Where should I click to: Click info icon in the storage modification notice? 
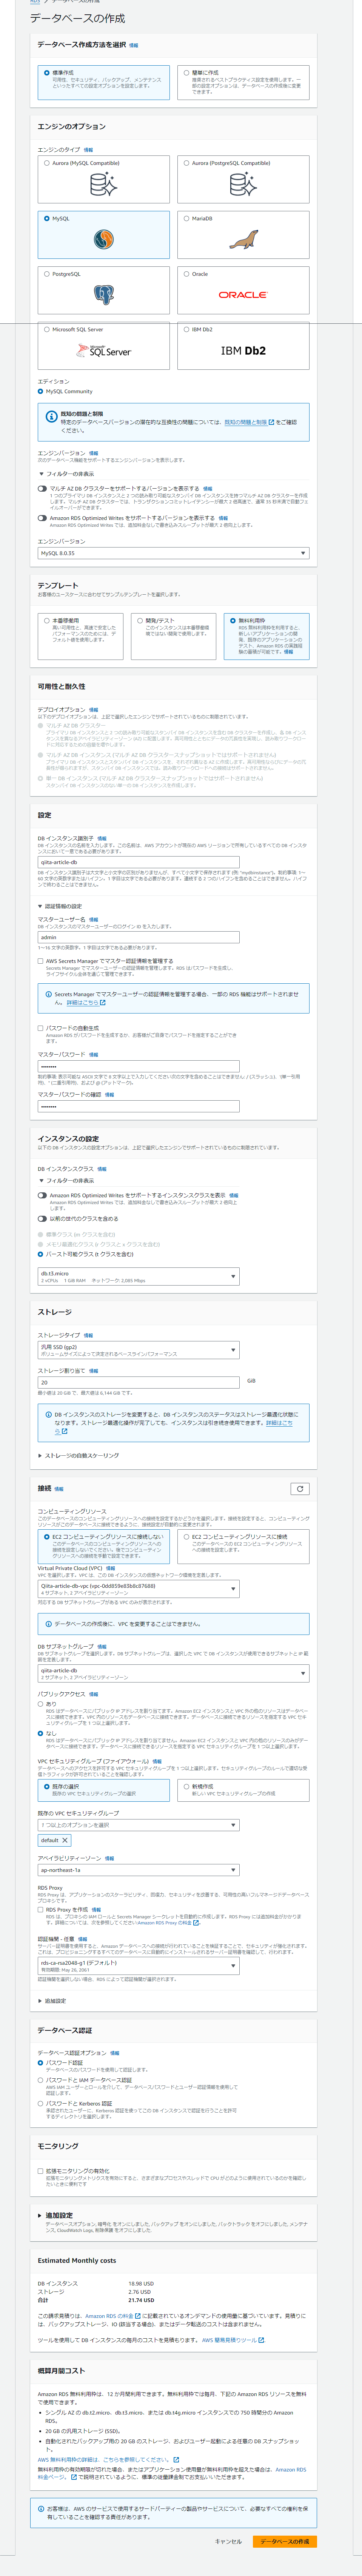click(48, 1415)
